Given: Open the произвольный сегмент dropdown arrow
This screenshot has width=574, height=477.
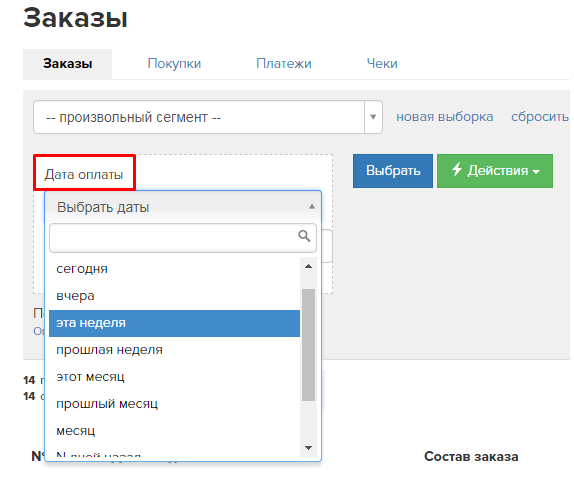Looking at the screenshot, I should click(373, 117).
